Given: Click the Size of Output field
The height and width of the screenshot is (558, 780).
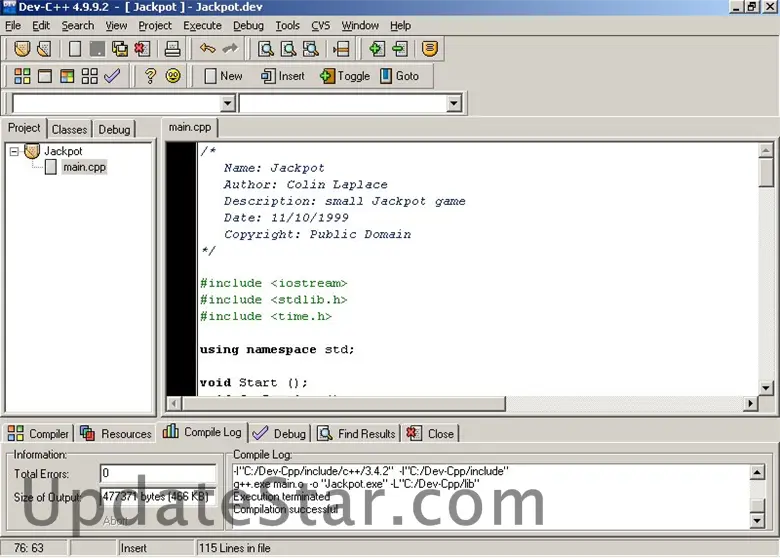Looking at the screenshot, I should (x=158, y=496).
